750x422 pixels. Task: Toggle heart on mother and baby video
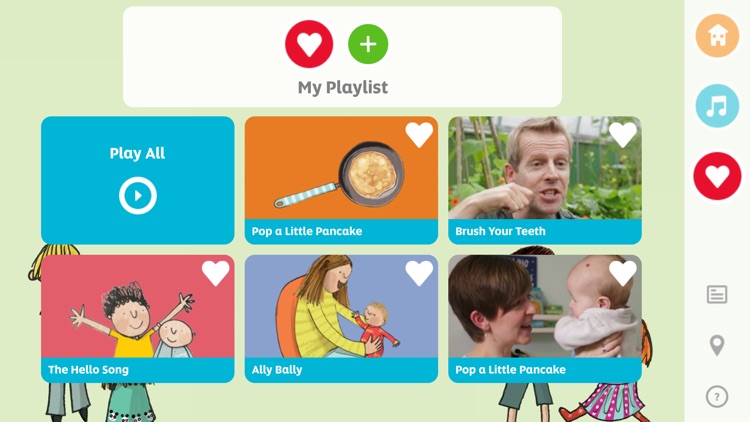point(623,273)
